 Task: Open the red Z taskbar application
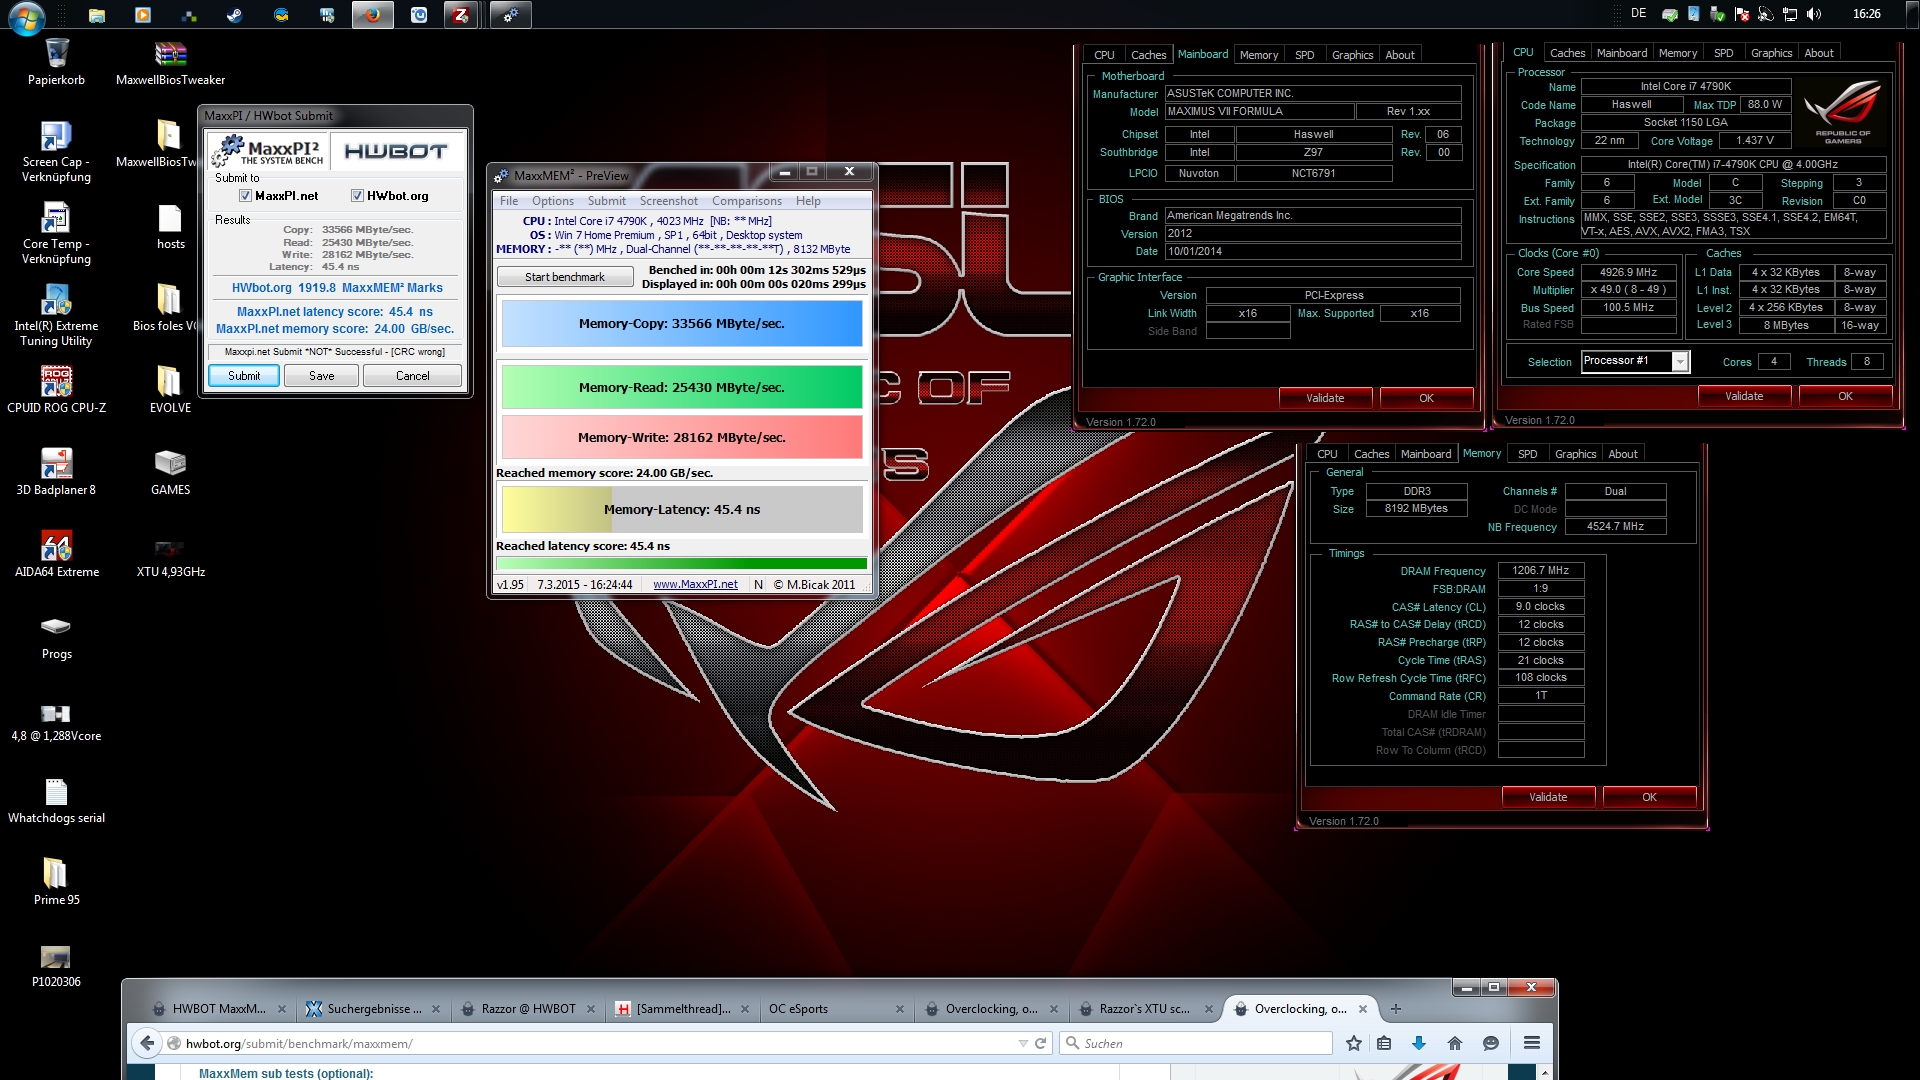[461, 15]
